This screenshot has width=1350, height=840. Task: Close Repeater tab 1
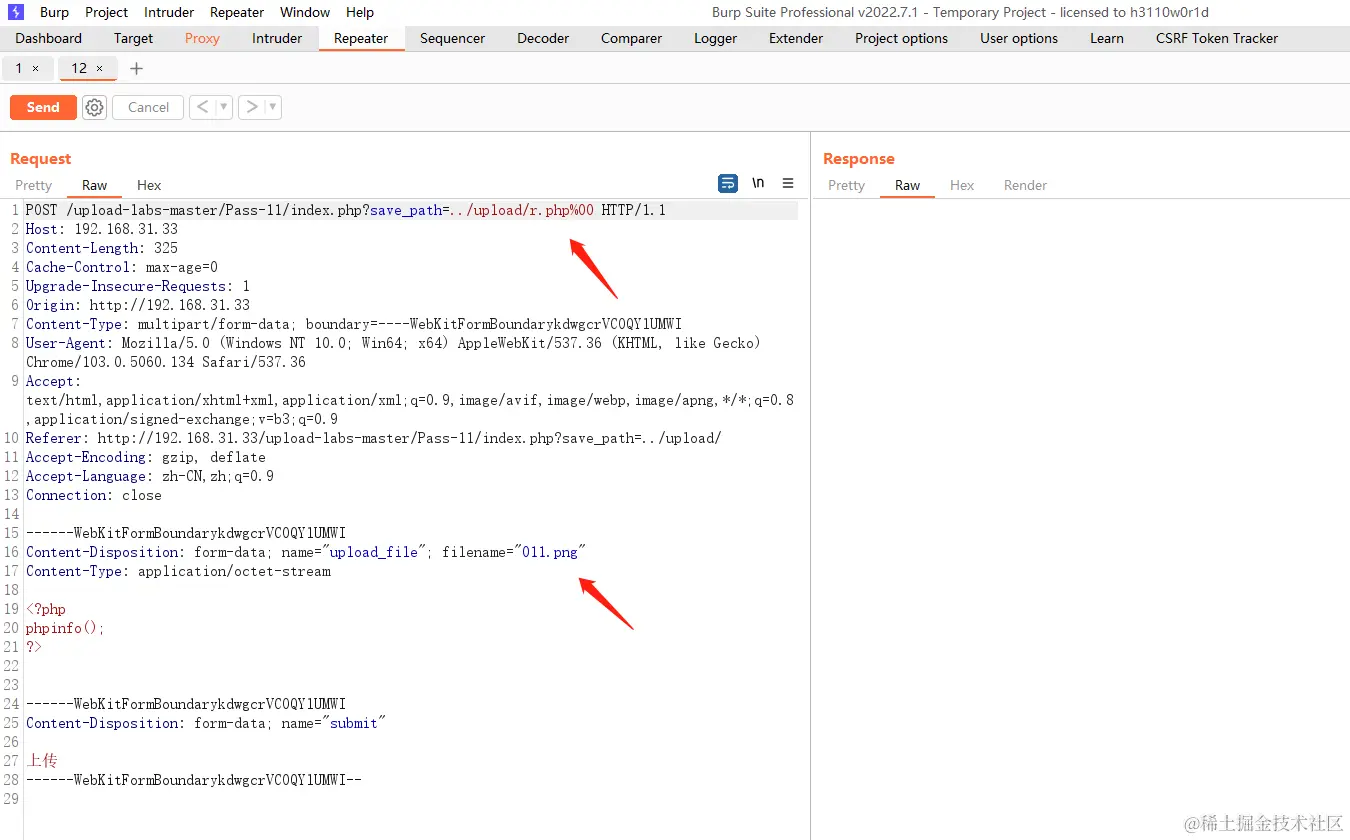click(36, 68)
